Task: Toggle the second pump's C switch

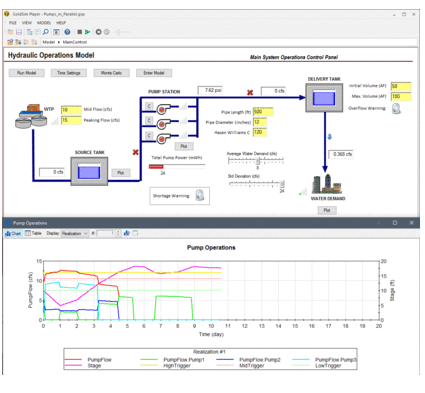Action: coord(149,120)
